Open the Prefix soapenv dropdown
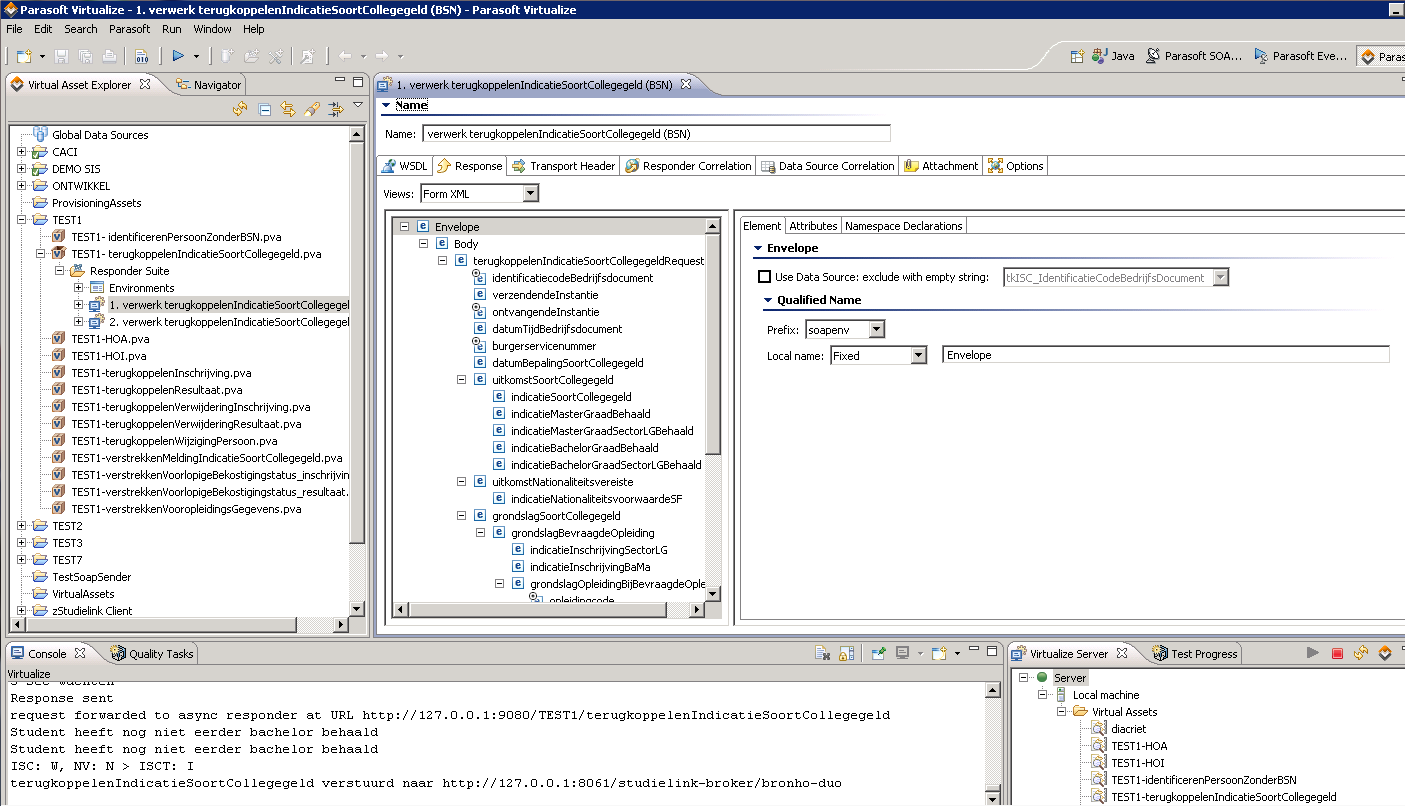1405x806 pixels. click(876, 329)
